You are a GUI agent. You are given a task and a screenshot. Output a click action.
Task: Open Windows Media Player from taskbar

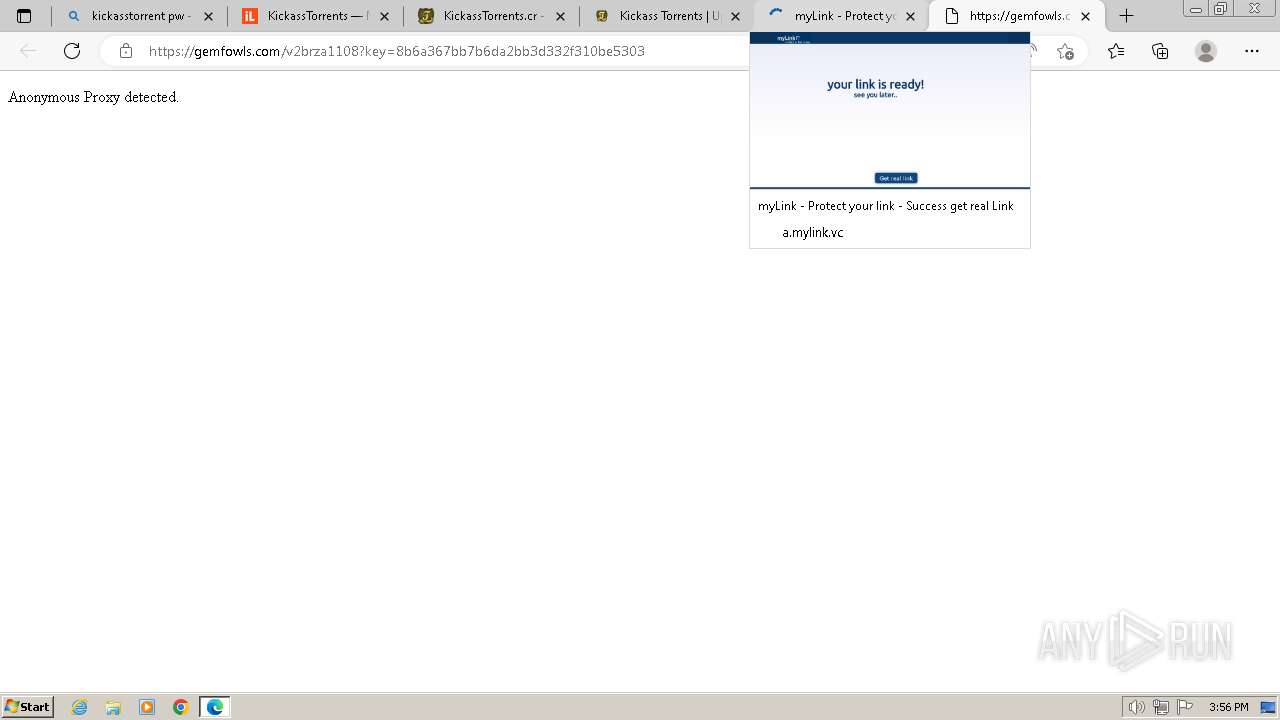(147, 707)
